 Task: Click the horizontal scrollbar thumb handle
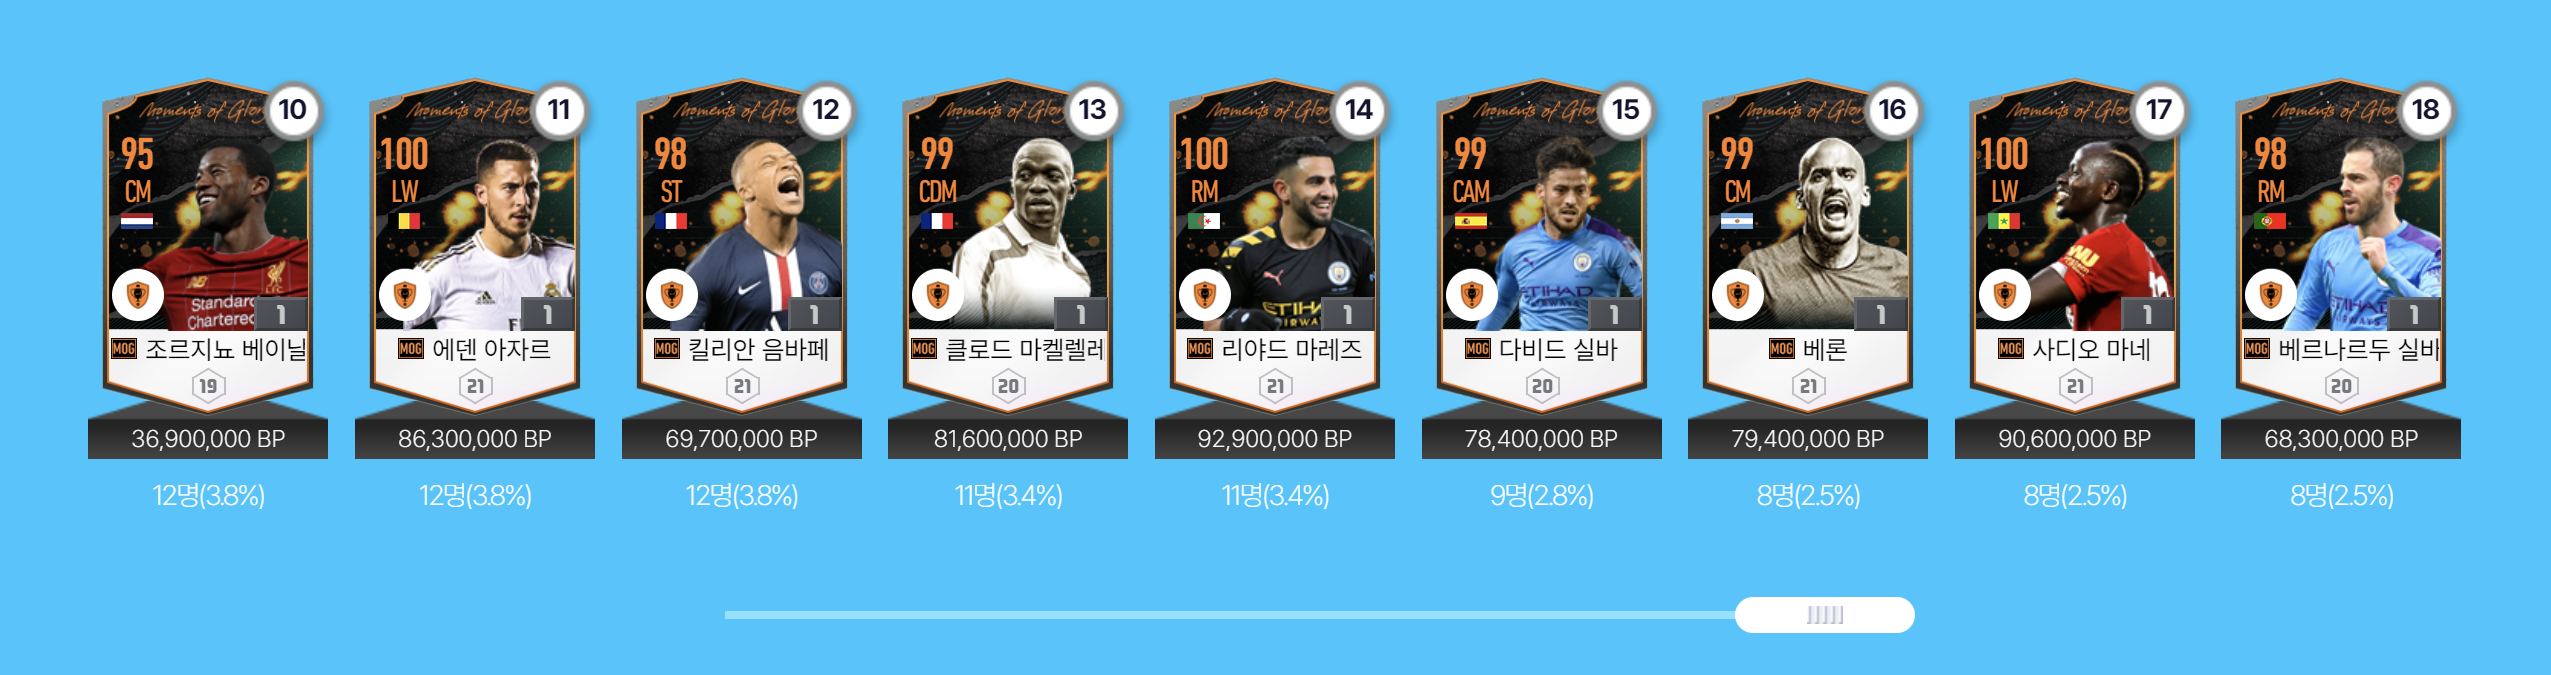1825,615
